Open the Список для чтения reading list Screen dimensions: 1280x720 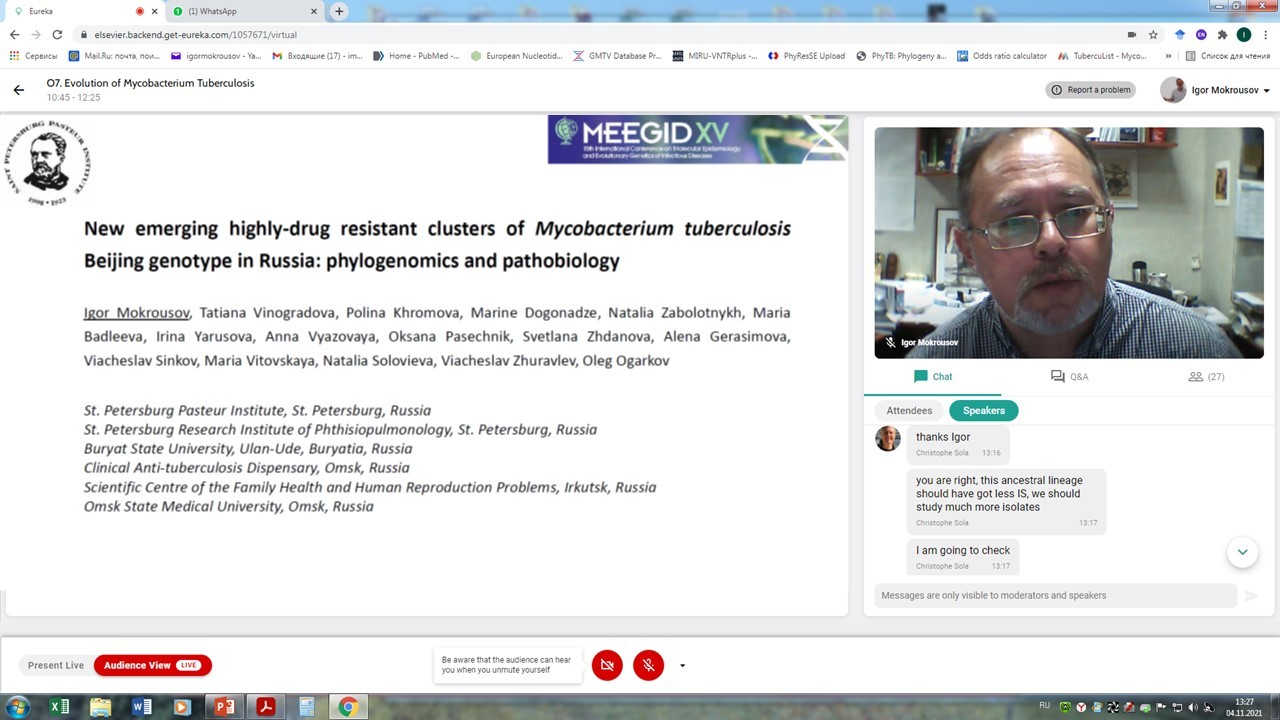click(1228, 56)
